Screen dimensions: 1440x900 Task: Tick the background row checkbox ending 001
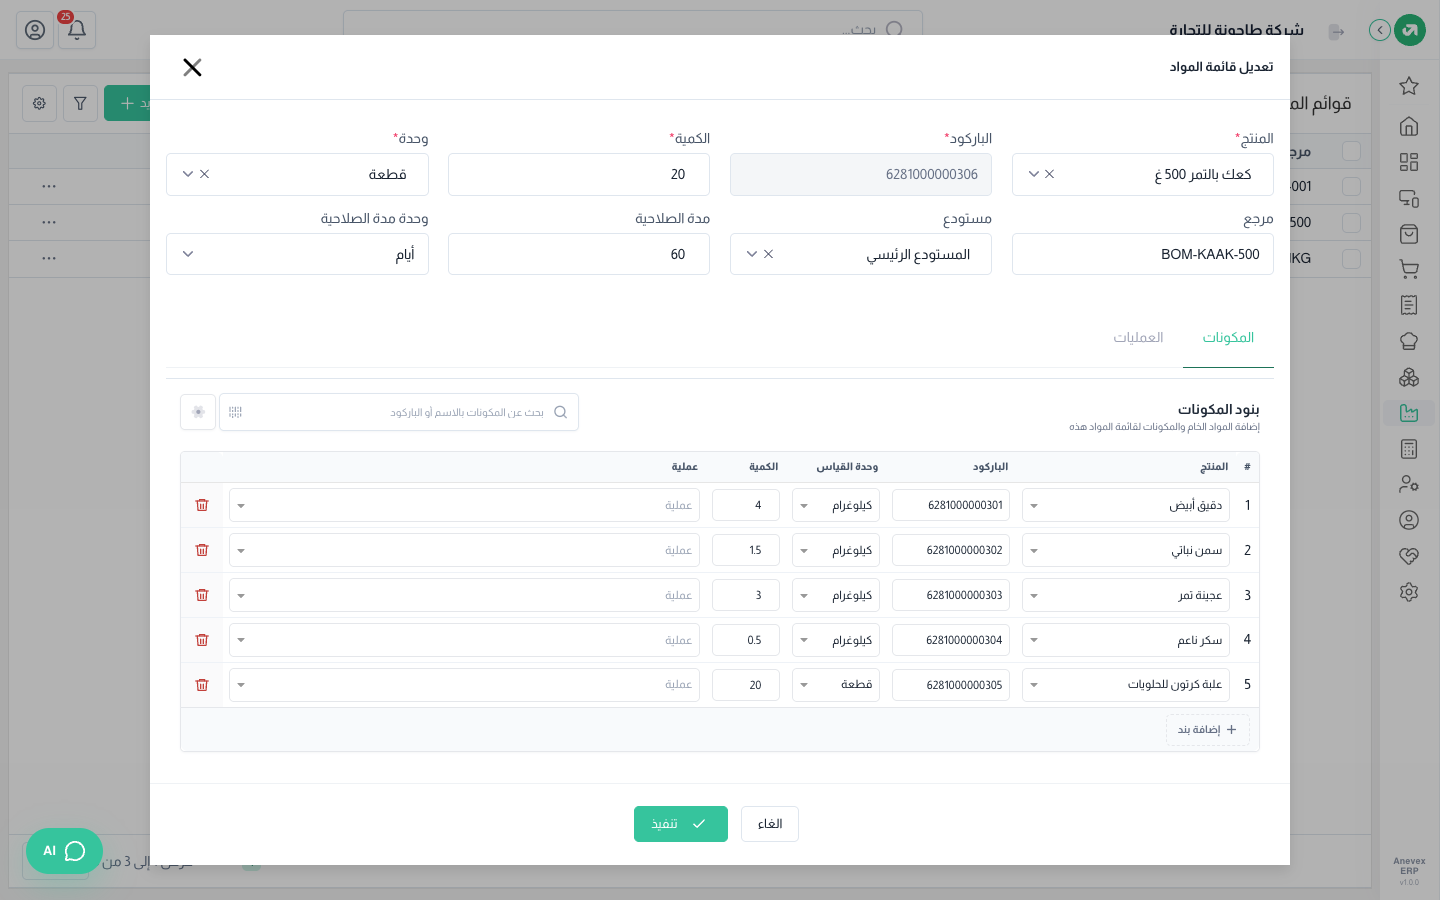[x=1351, y=186]
